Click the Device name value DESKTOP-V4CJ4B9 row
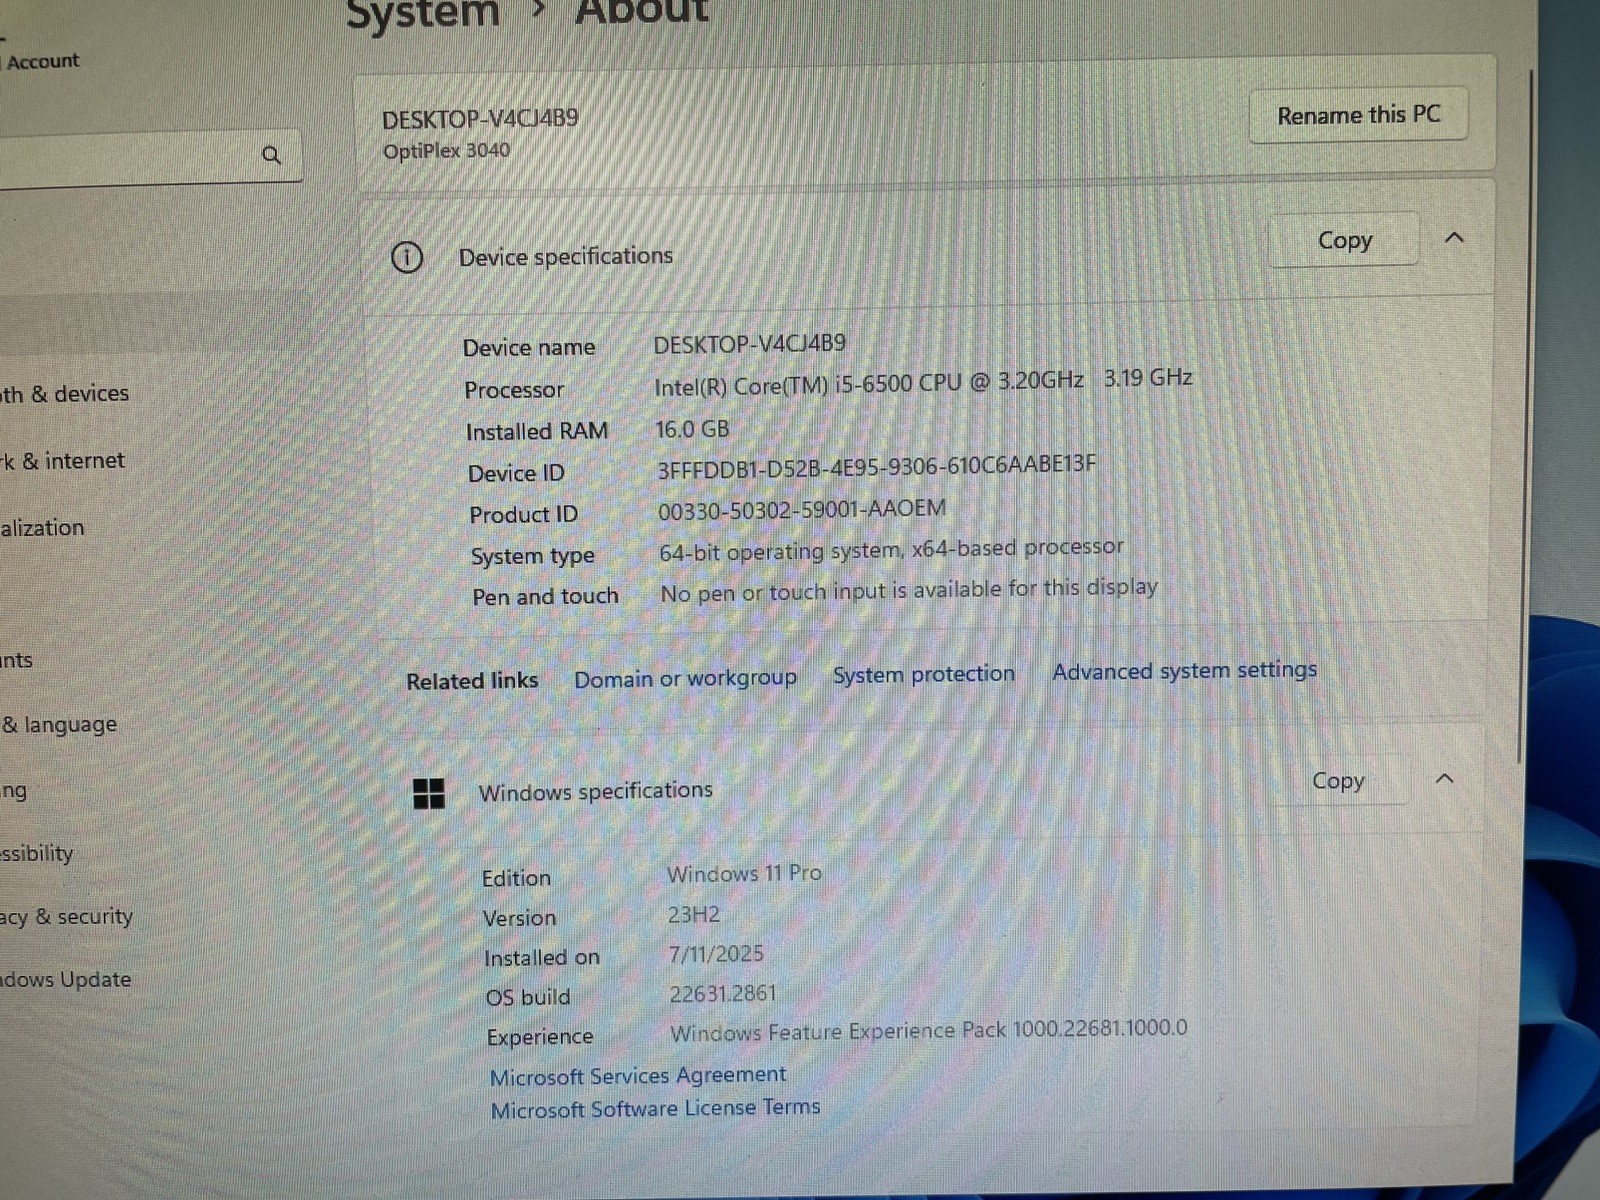1600x1200 pixels. pos(749,344)
